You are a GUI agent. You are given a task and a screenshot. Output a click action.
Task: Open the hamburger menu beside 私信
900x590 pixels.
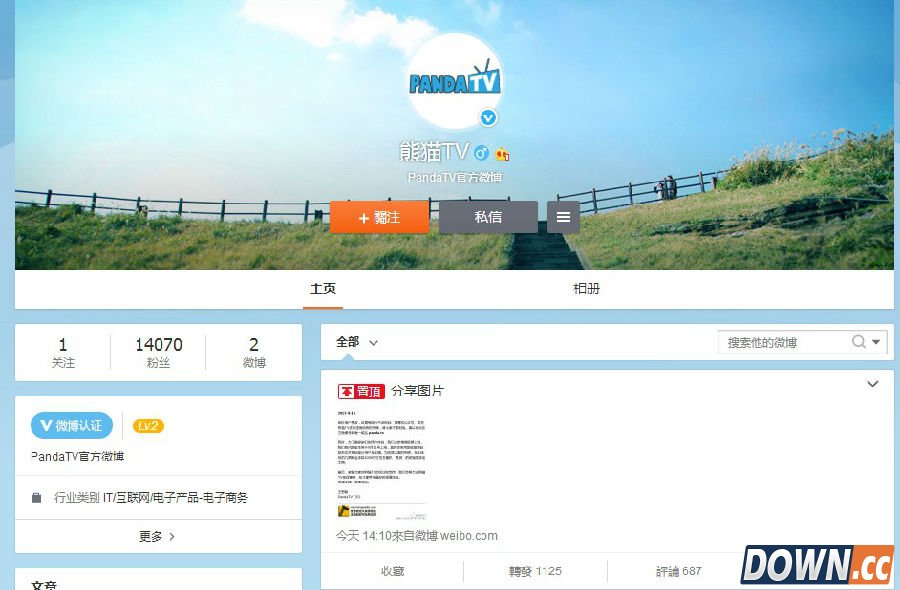pos(563,216)
